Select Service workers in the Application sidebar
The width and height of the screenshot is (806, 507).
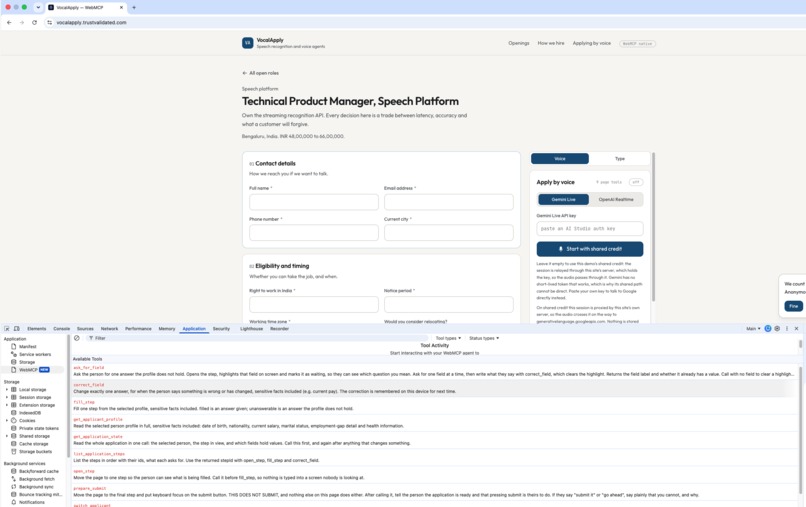pyautogui.click(x=35, y=354)
